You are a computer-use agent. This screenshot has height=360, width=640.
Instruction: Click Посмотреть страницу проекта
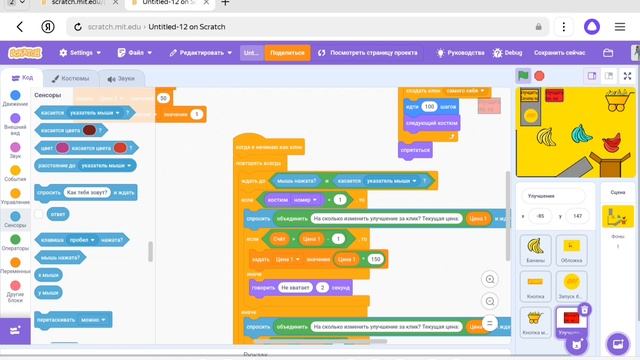point(368,53)
